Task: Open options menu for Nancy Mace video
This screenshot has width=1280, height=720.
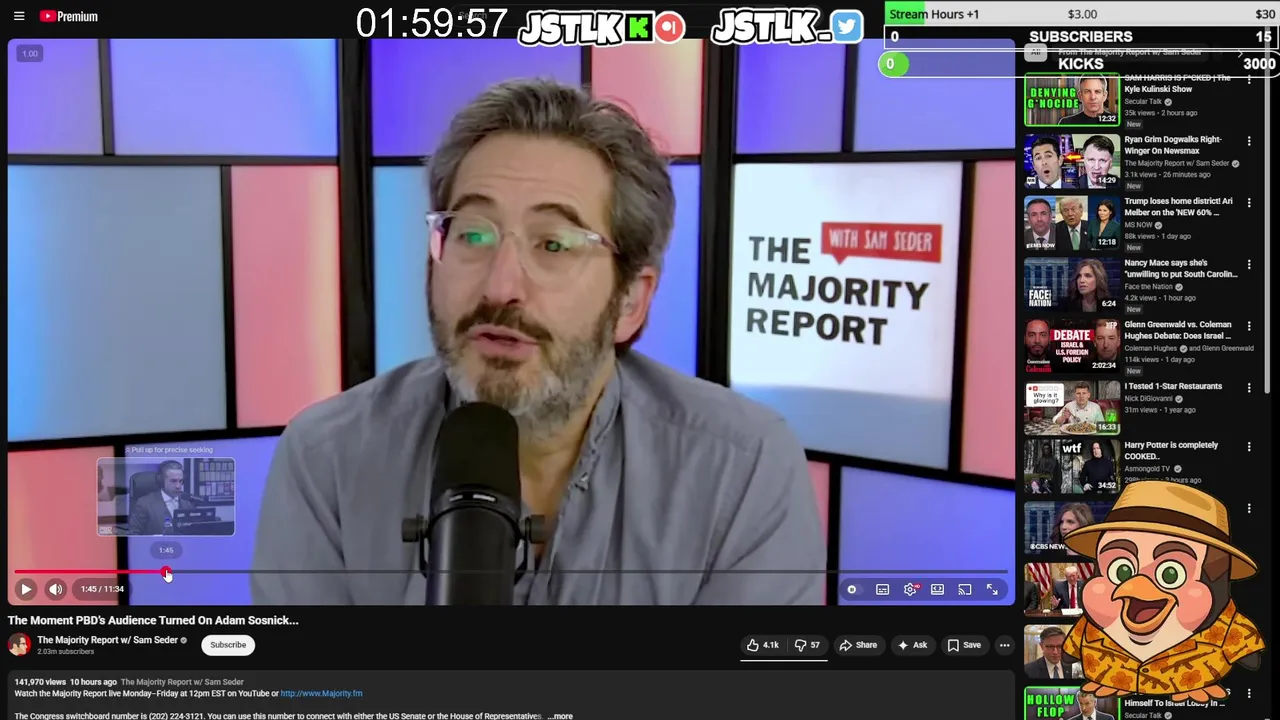Action: pos(1249,265)
